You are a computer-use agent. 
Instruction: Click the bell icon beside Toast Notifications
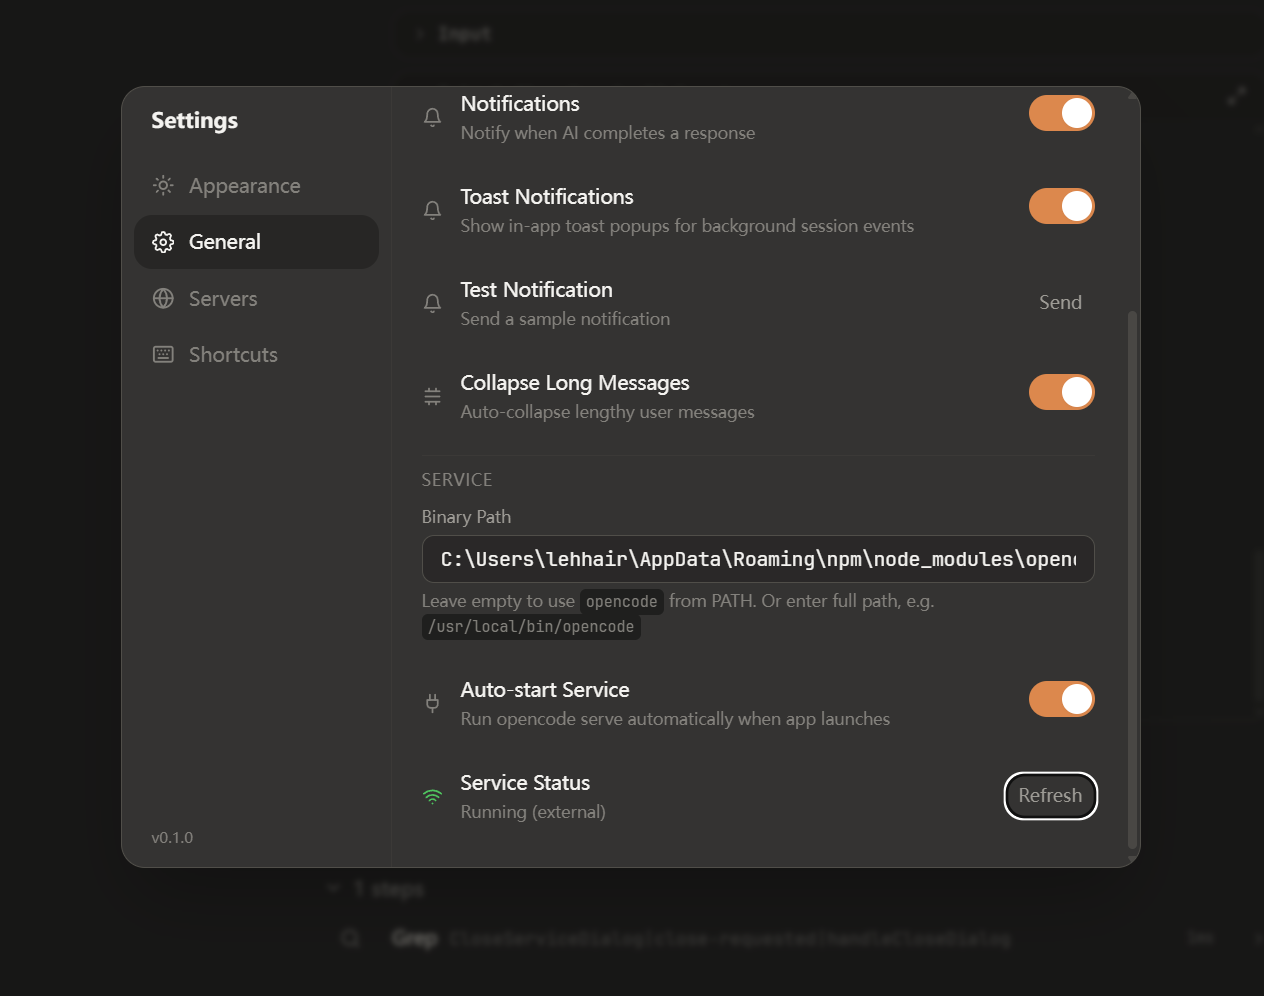(432, 211)
